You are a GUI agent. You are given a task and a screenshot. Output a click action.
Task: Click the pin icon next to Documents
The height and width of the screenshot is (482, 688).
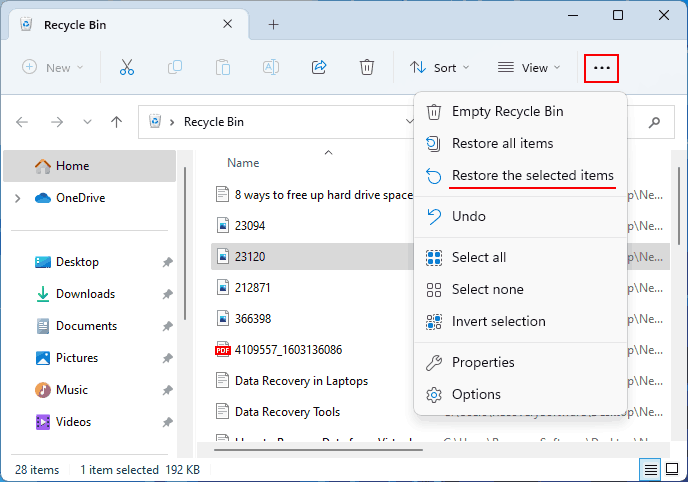pyautogui.click(x=167, y=326)
